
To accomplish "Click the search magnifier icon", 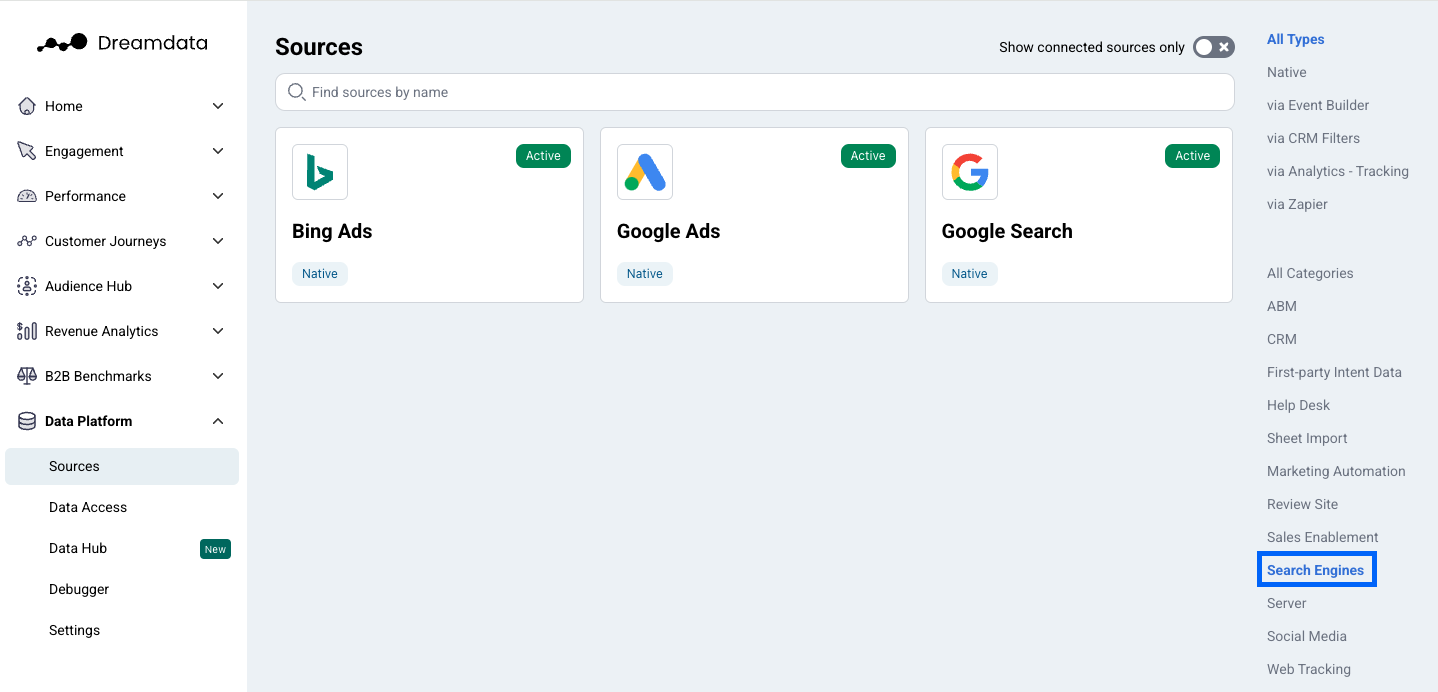I will tap(296, 92).
